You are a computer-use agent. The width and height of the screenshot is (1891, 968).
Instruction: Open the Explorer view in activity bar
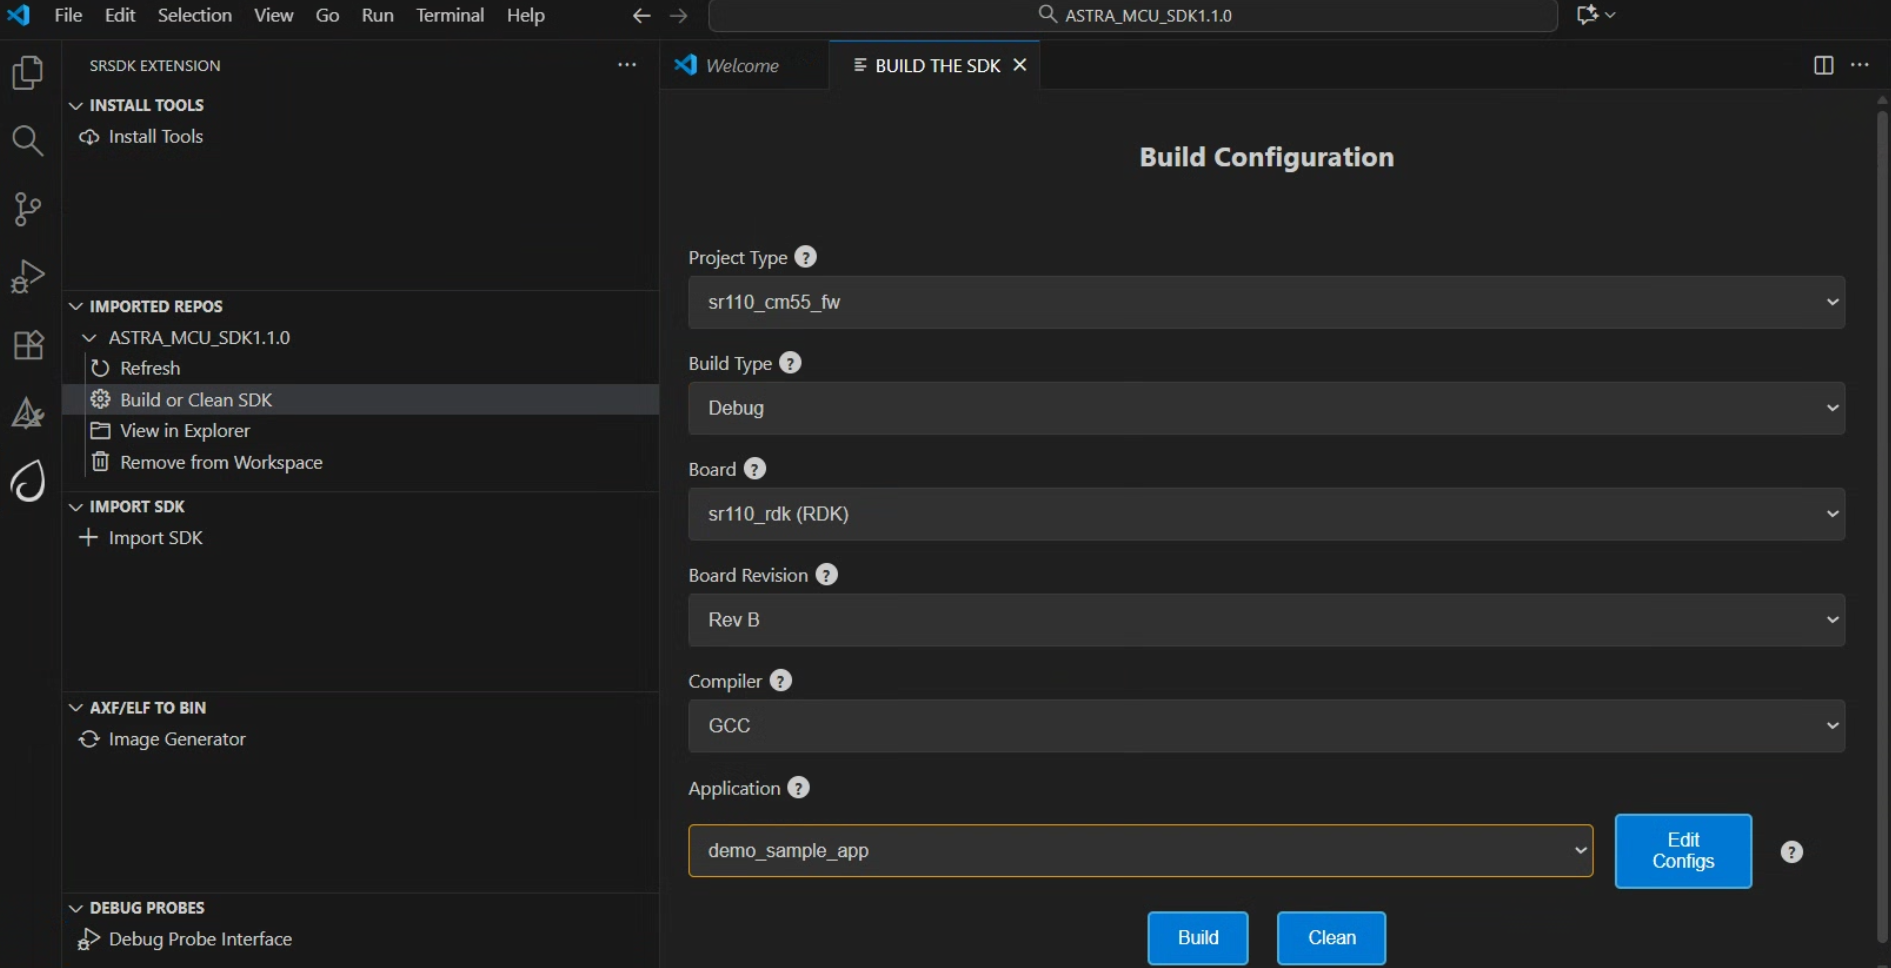tap(27, 73)
